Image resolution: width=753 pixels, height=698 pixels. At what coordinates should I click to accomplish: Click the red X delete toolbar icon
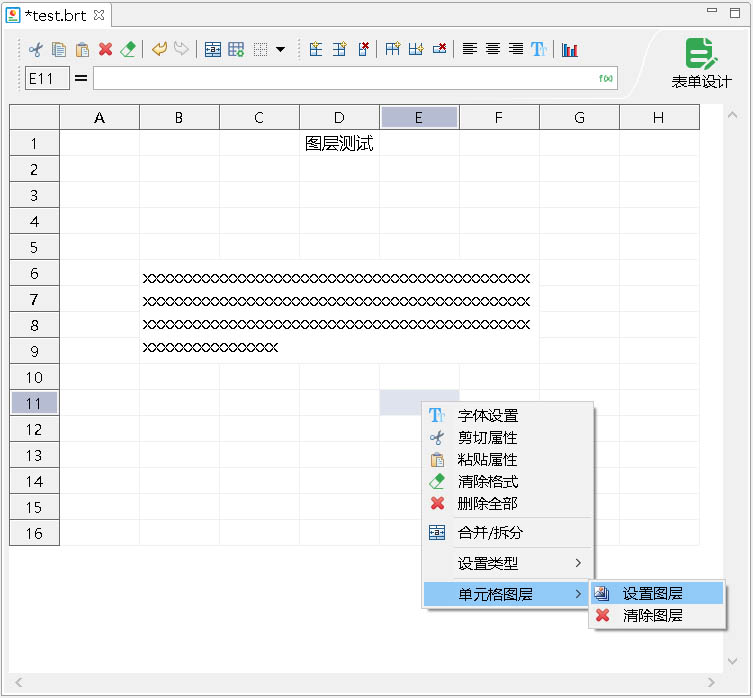tap(105, 49)
